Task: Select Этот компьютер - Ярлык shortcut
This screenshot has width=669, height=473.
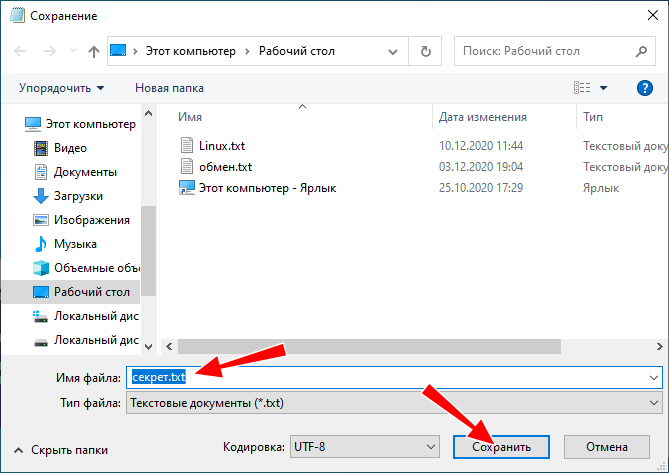Action: pos(267,187)
